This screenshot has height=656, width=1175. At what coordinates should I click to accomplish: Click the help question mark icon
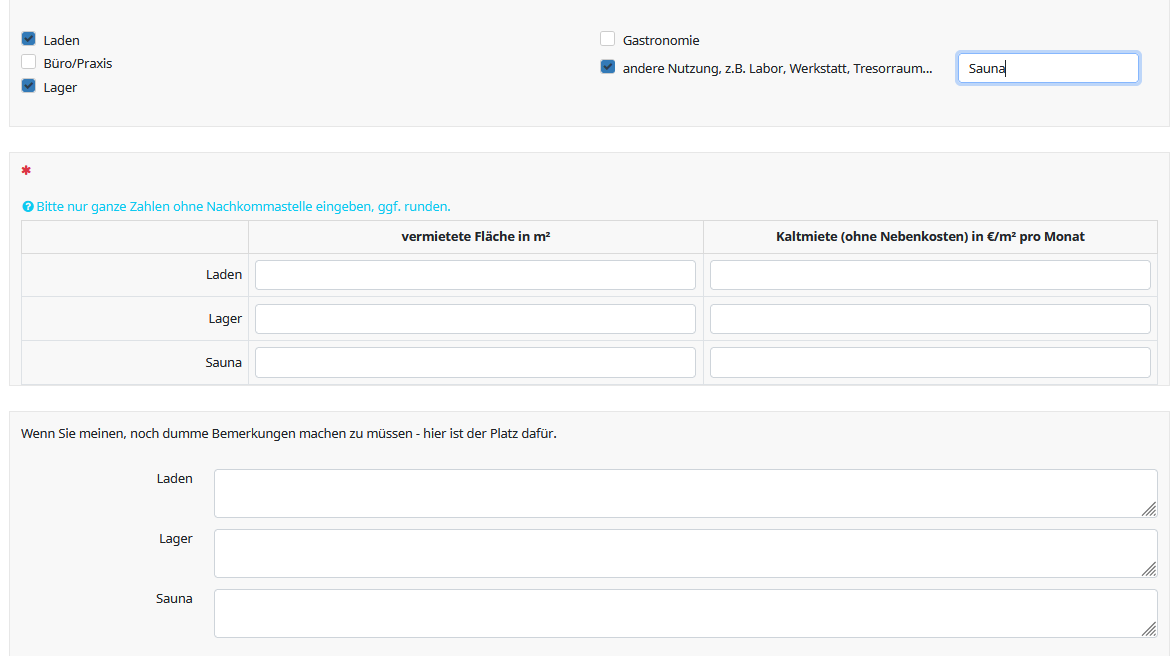pos(28,207)
